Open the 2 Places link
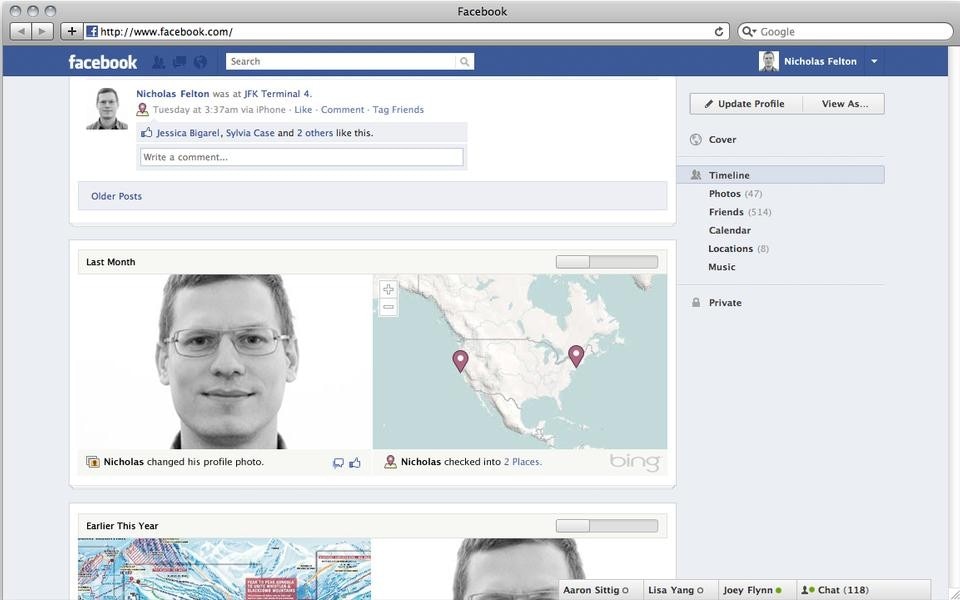The height and width of the screenshot is (600, 960). point(523,462)
